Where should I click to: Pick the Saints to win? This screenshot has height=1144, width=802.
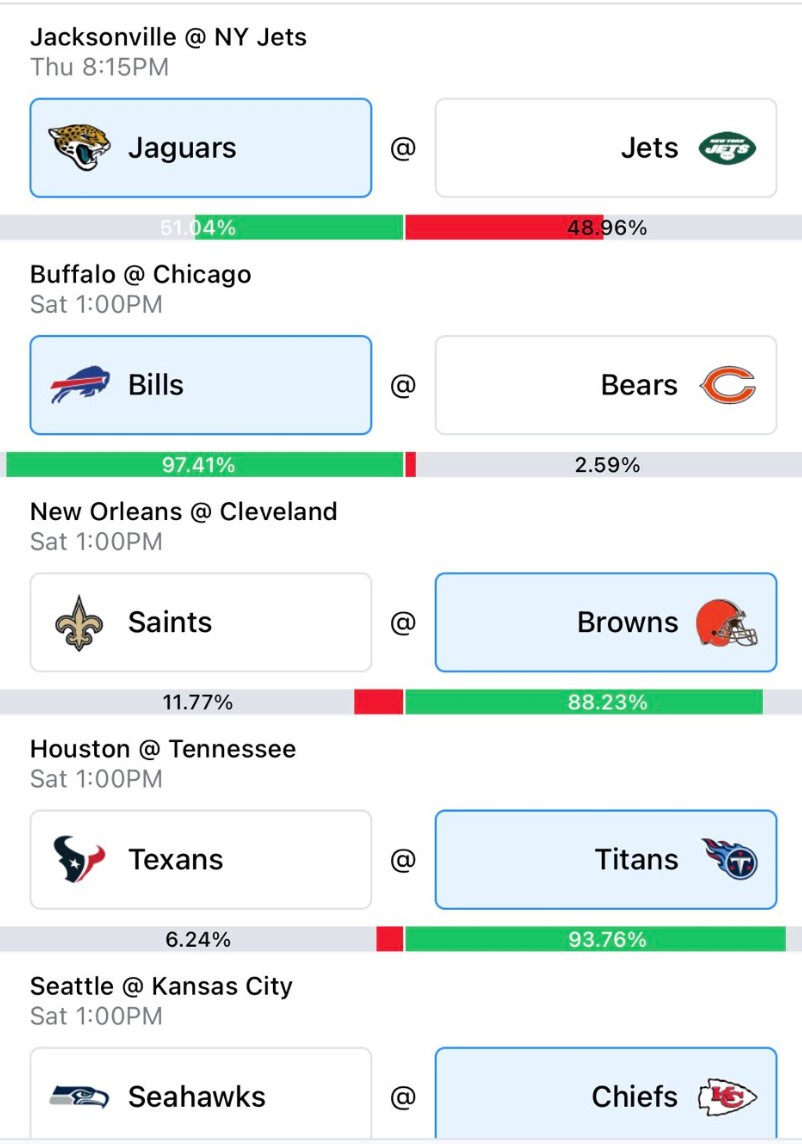click(x=201, y=622)
